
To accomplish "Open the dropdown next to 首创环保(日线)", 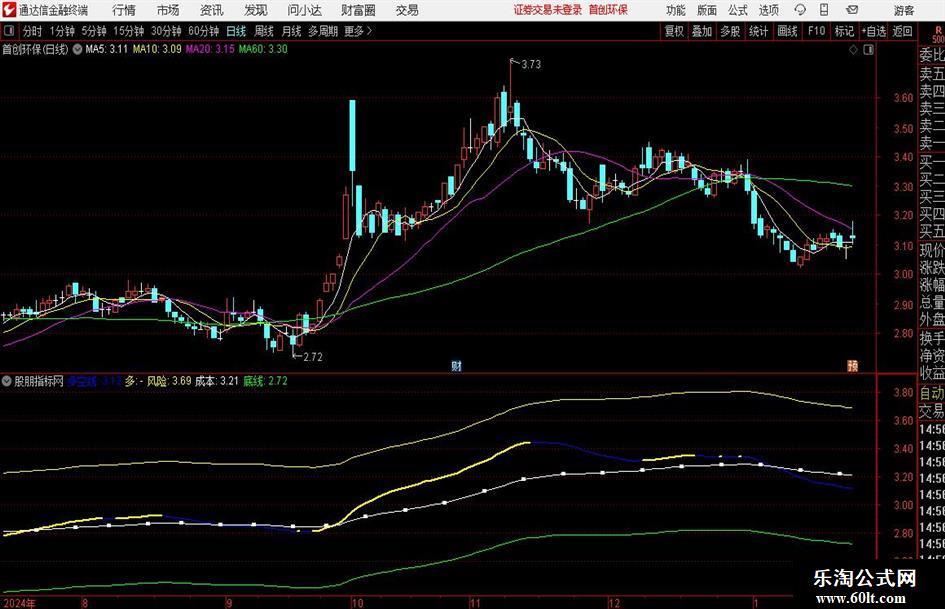I will pos(77,49).
